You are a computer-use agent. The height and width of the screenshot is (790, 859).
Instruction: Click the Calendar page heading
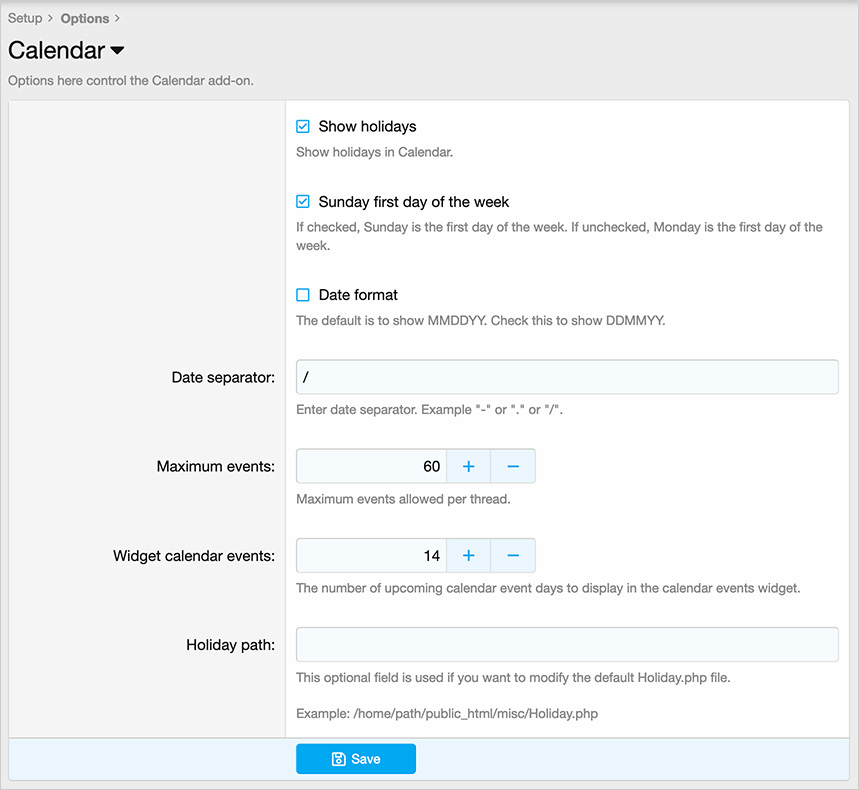[x=56, y=50]
